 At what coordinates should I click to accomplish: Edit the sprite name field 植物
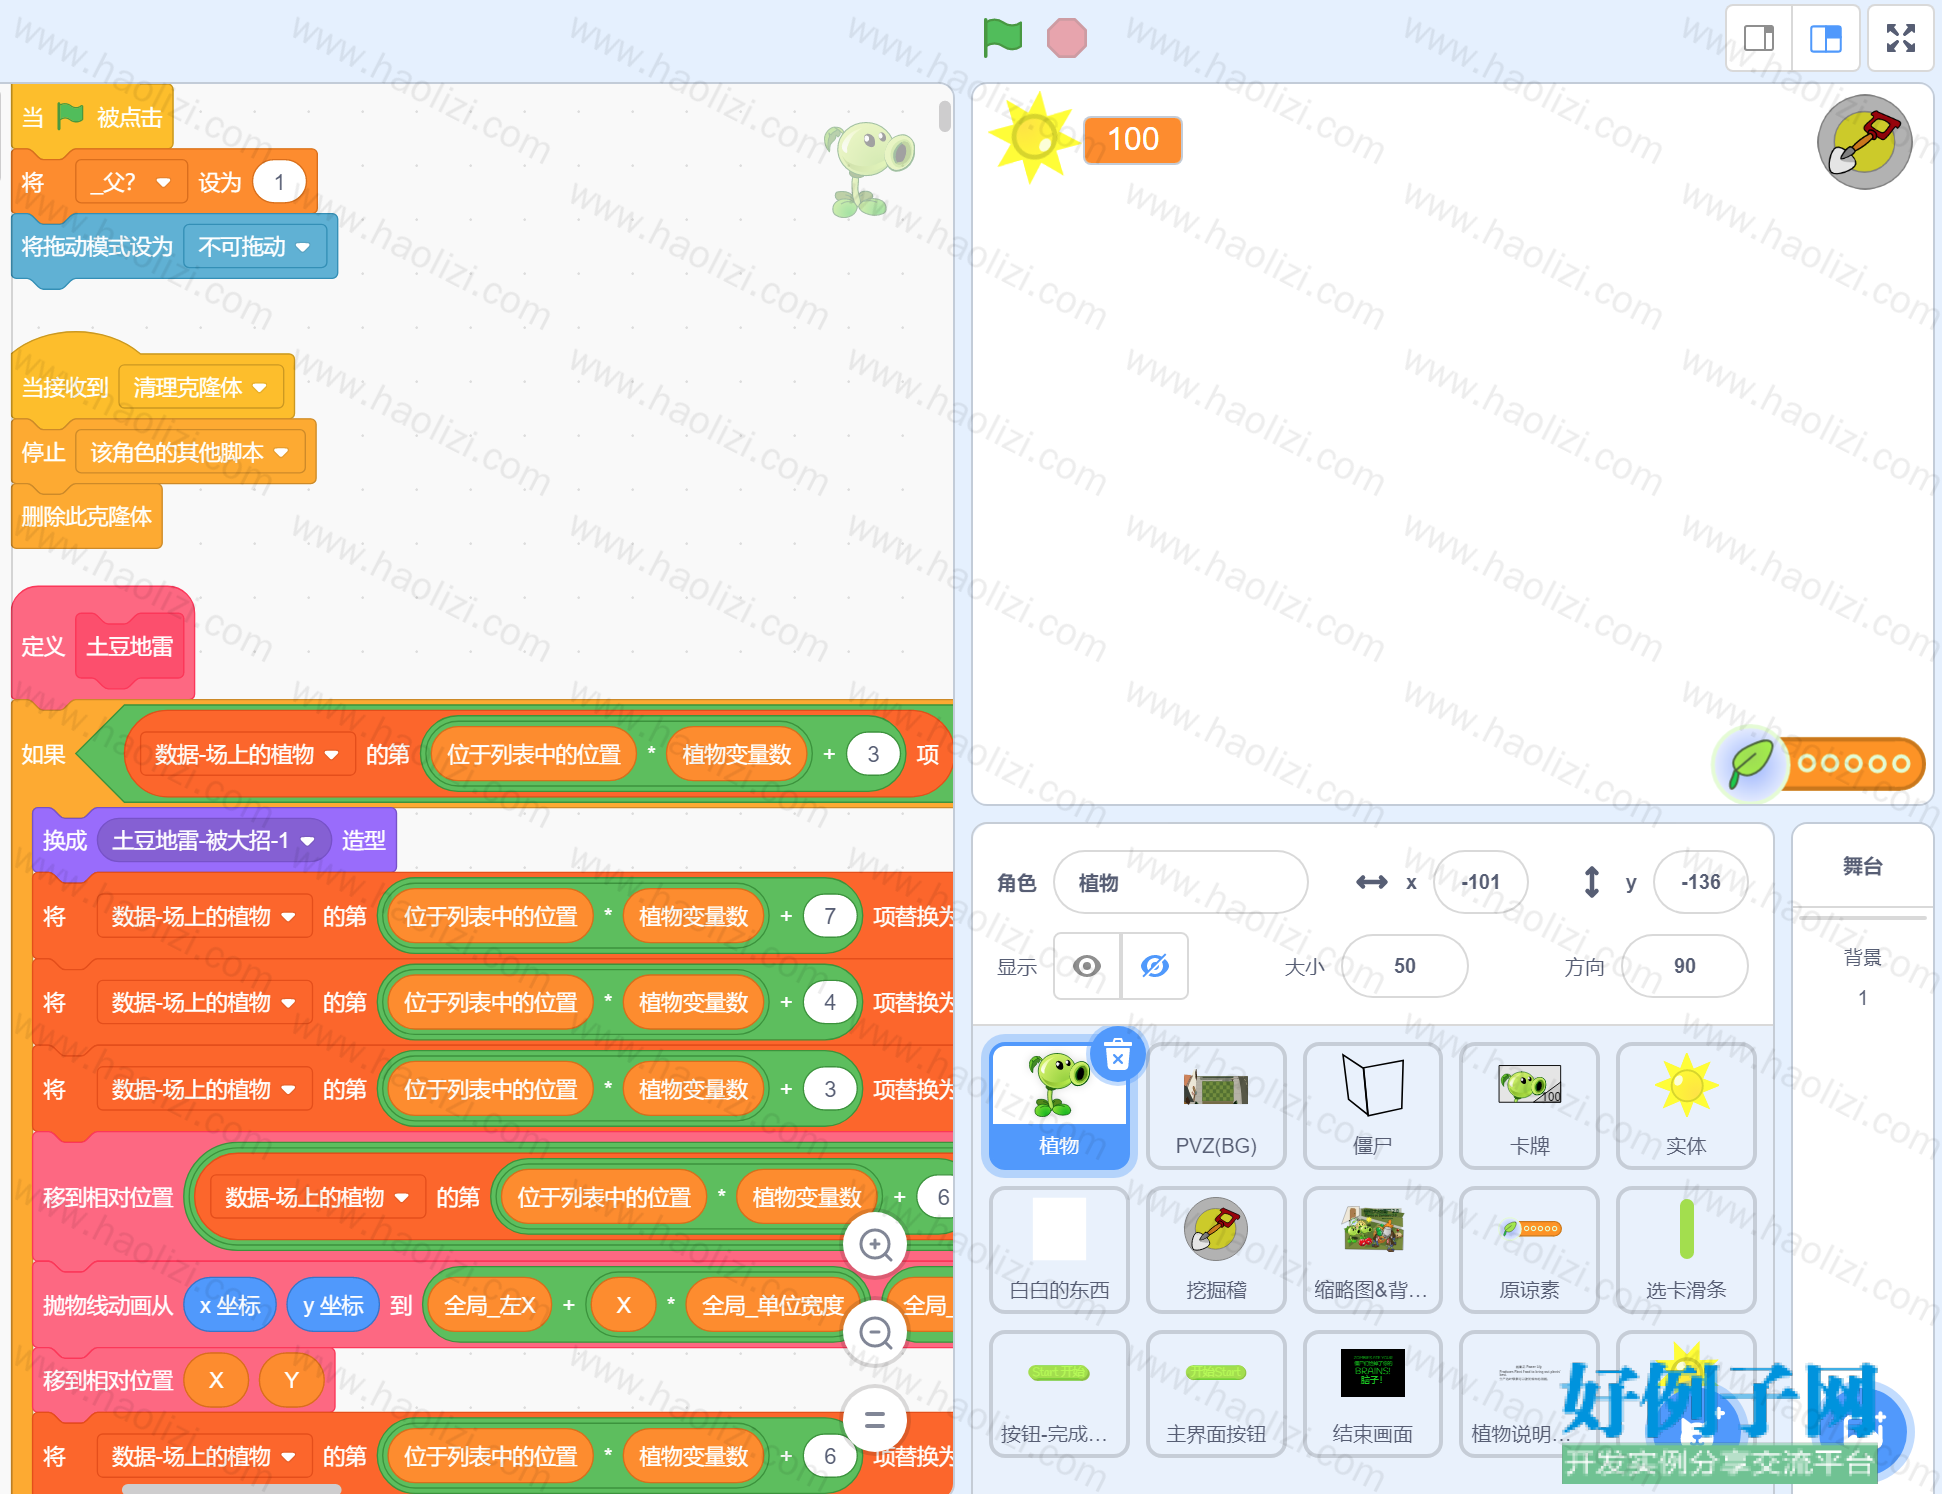click(x=1180, y=882)
